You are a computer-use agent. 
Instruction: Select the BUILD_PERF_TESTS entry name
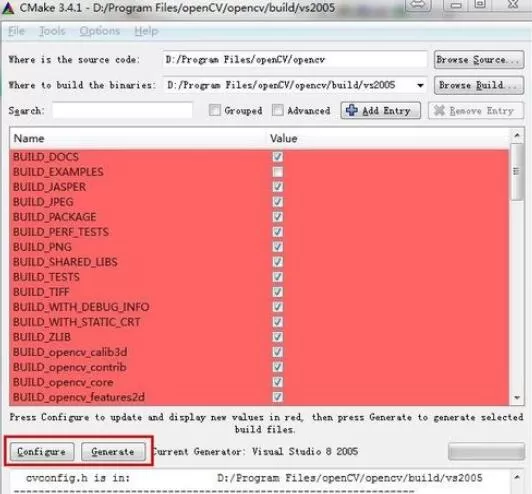click(61, 232)
